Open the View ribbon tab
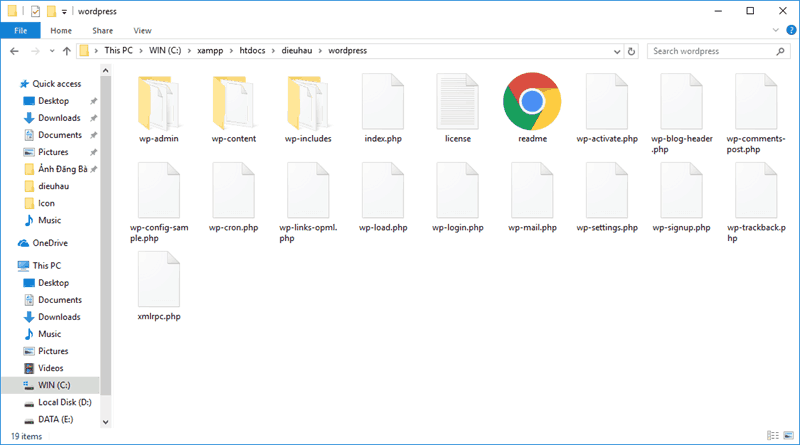The width and height of the screenshot is (800, 445). pos(142,31)
